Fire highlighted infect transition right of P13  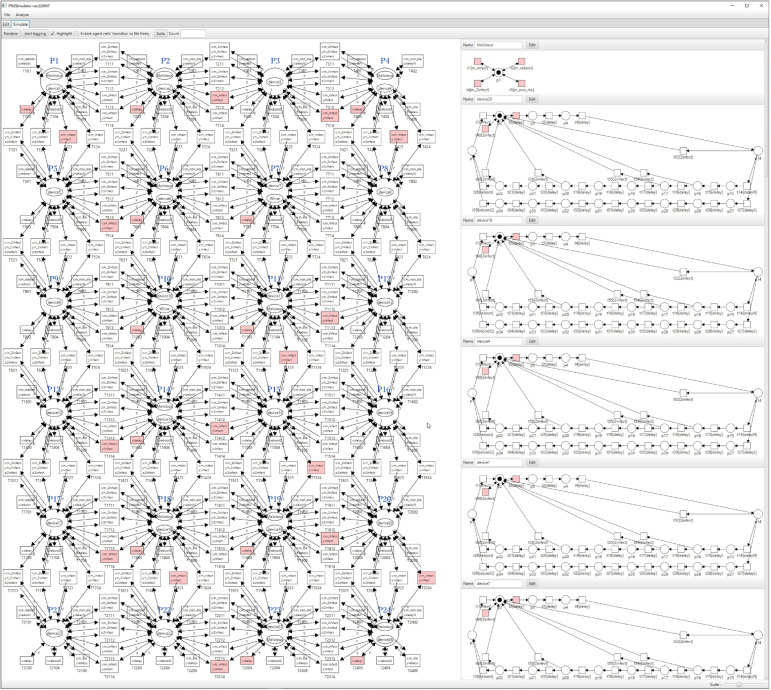tap(109, 446)
